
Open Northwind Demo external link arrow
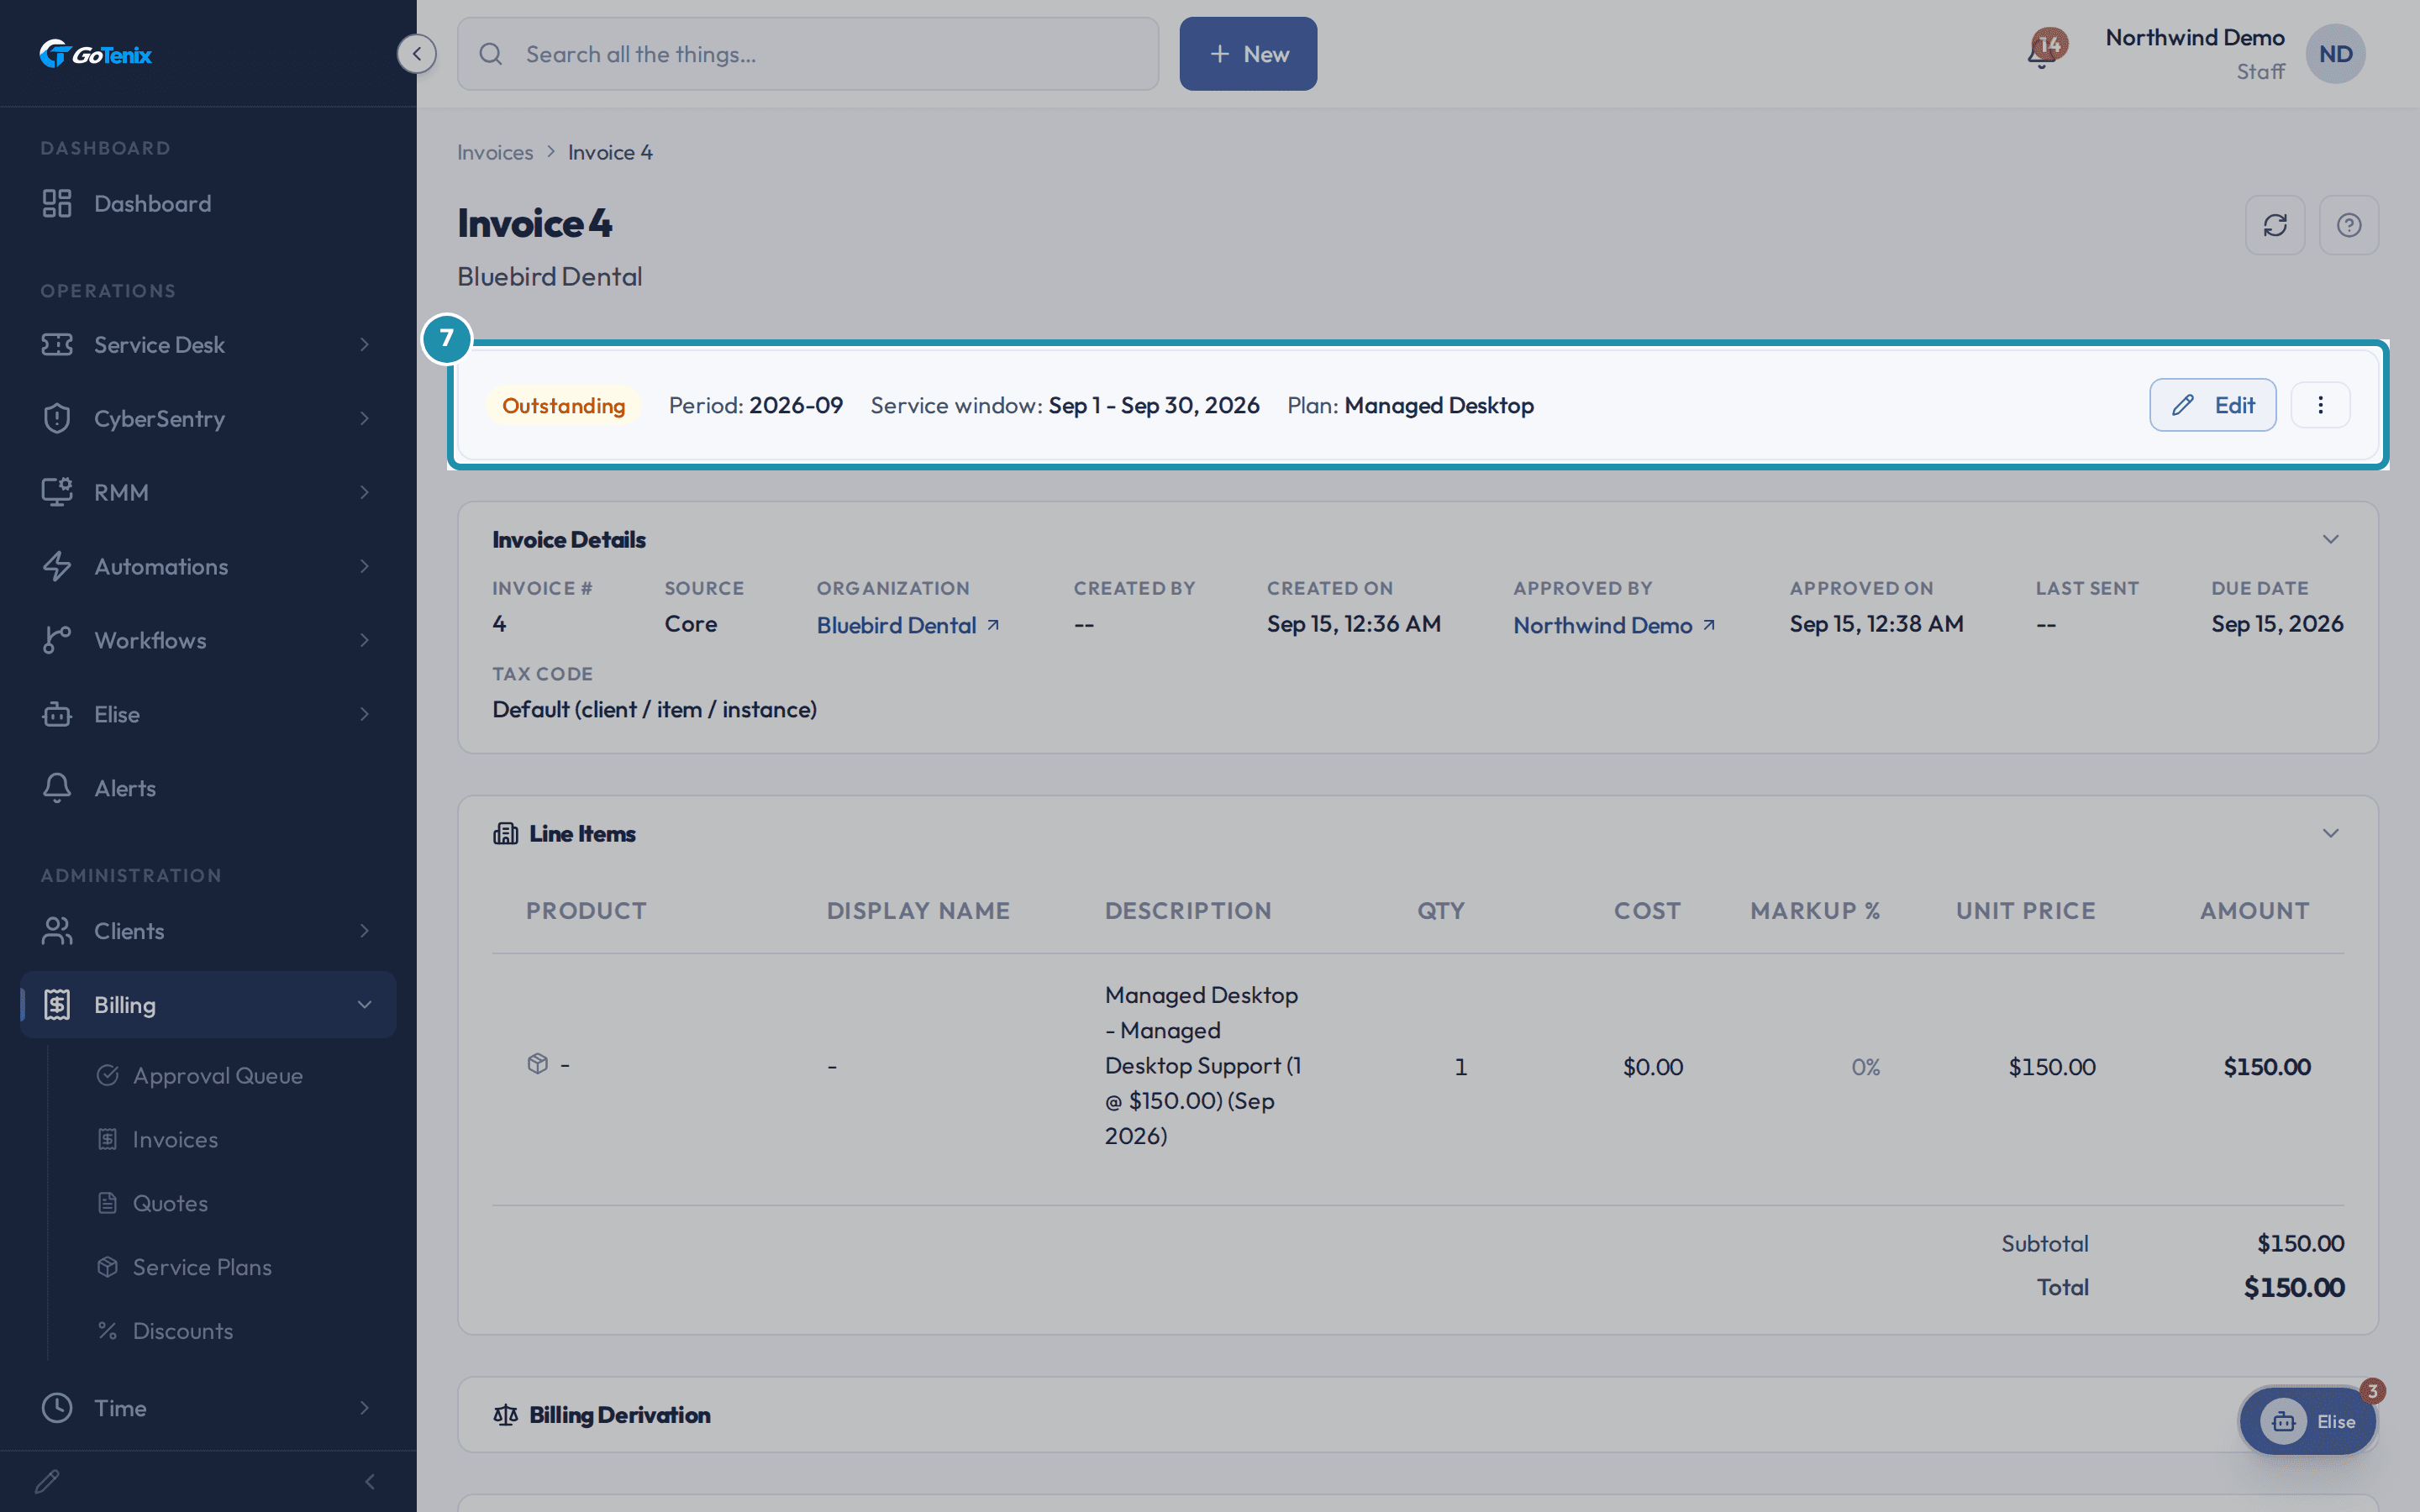(x=1709, y=625)
